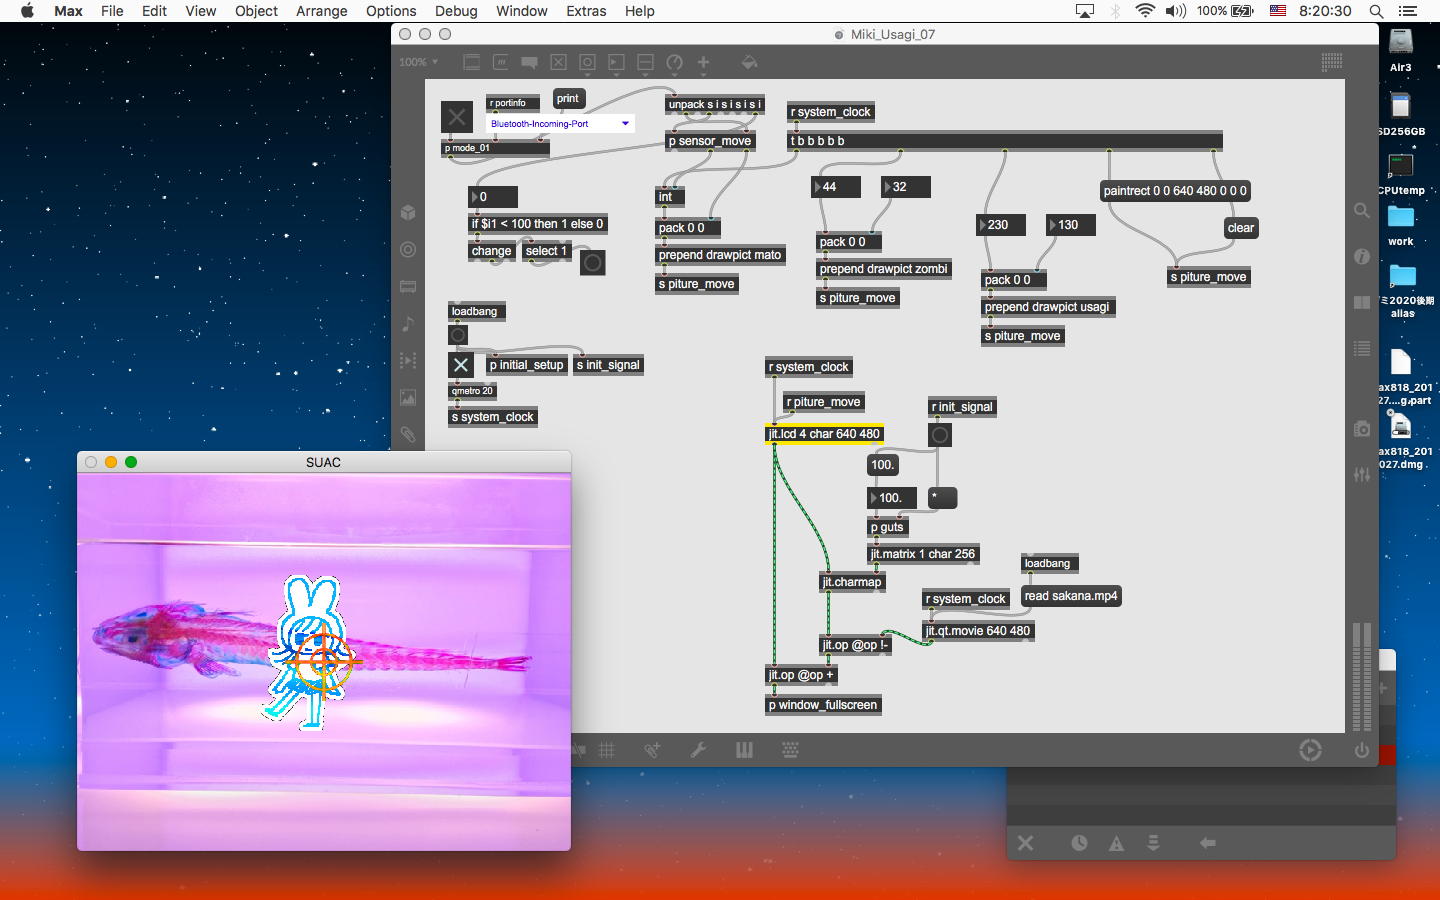The height and width of the screenshot is (900, 1440).
Task: Open the Object menu
Action: [256, 11]
